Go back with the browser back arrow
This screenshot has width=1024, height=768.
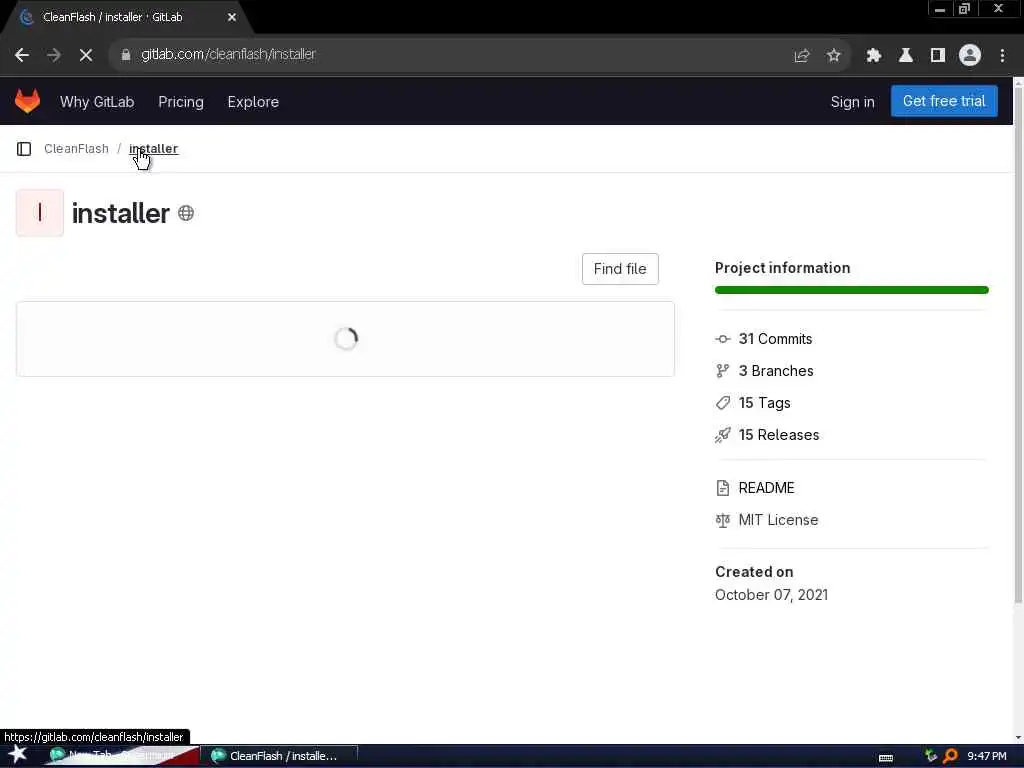(22, 55)
